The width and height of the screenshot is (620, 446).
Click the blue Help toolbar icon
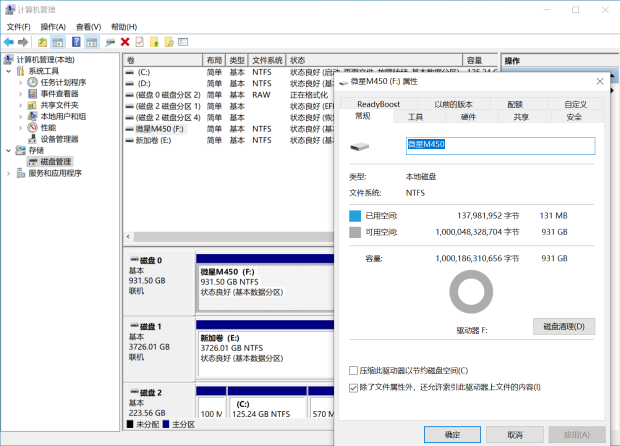[76, 42]
